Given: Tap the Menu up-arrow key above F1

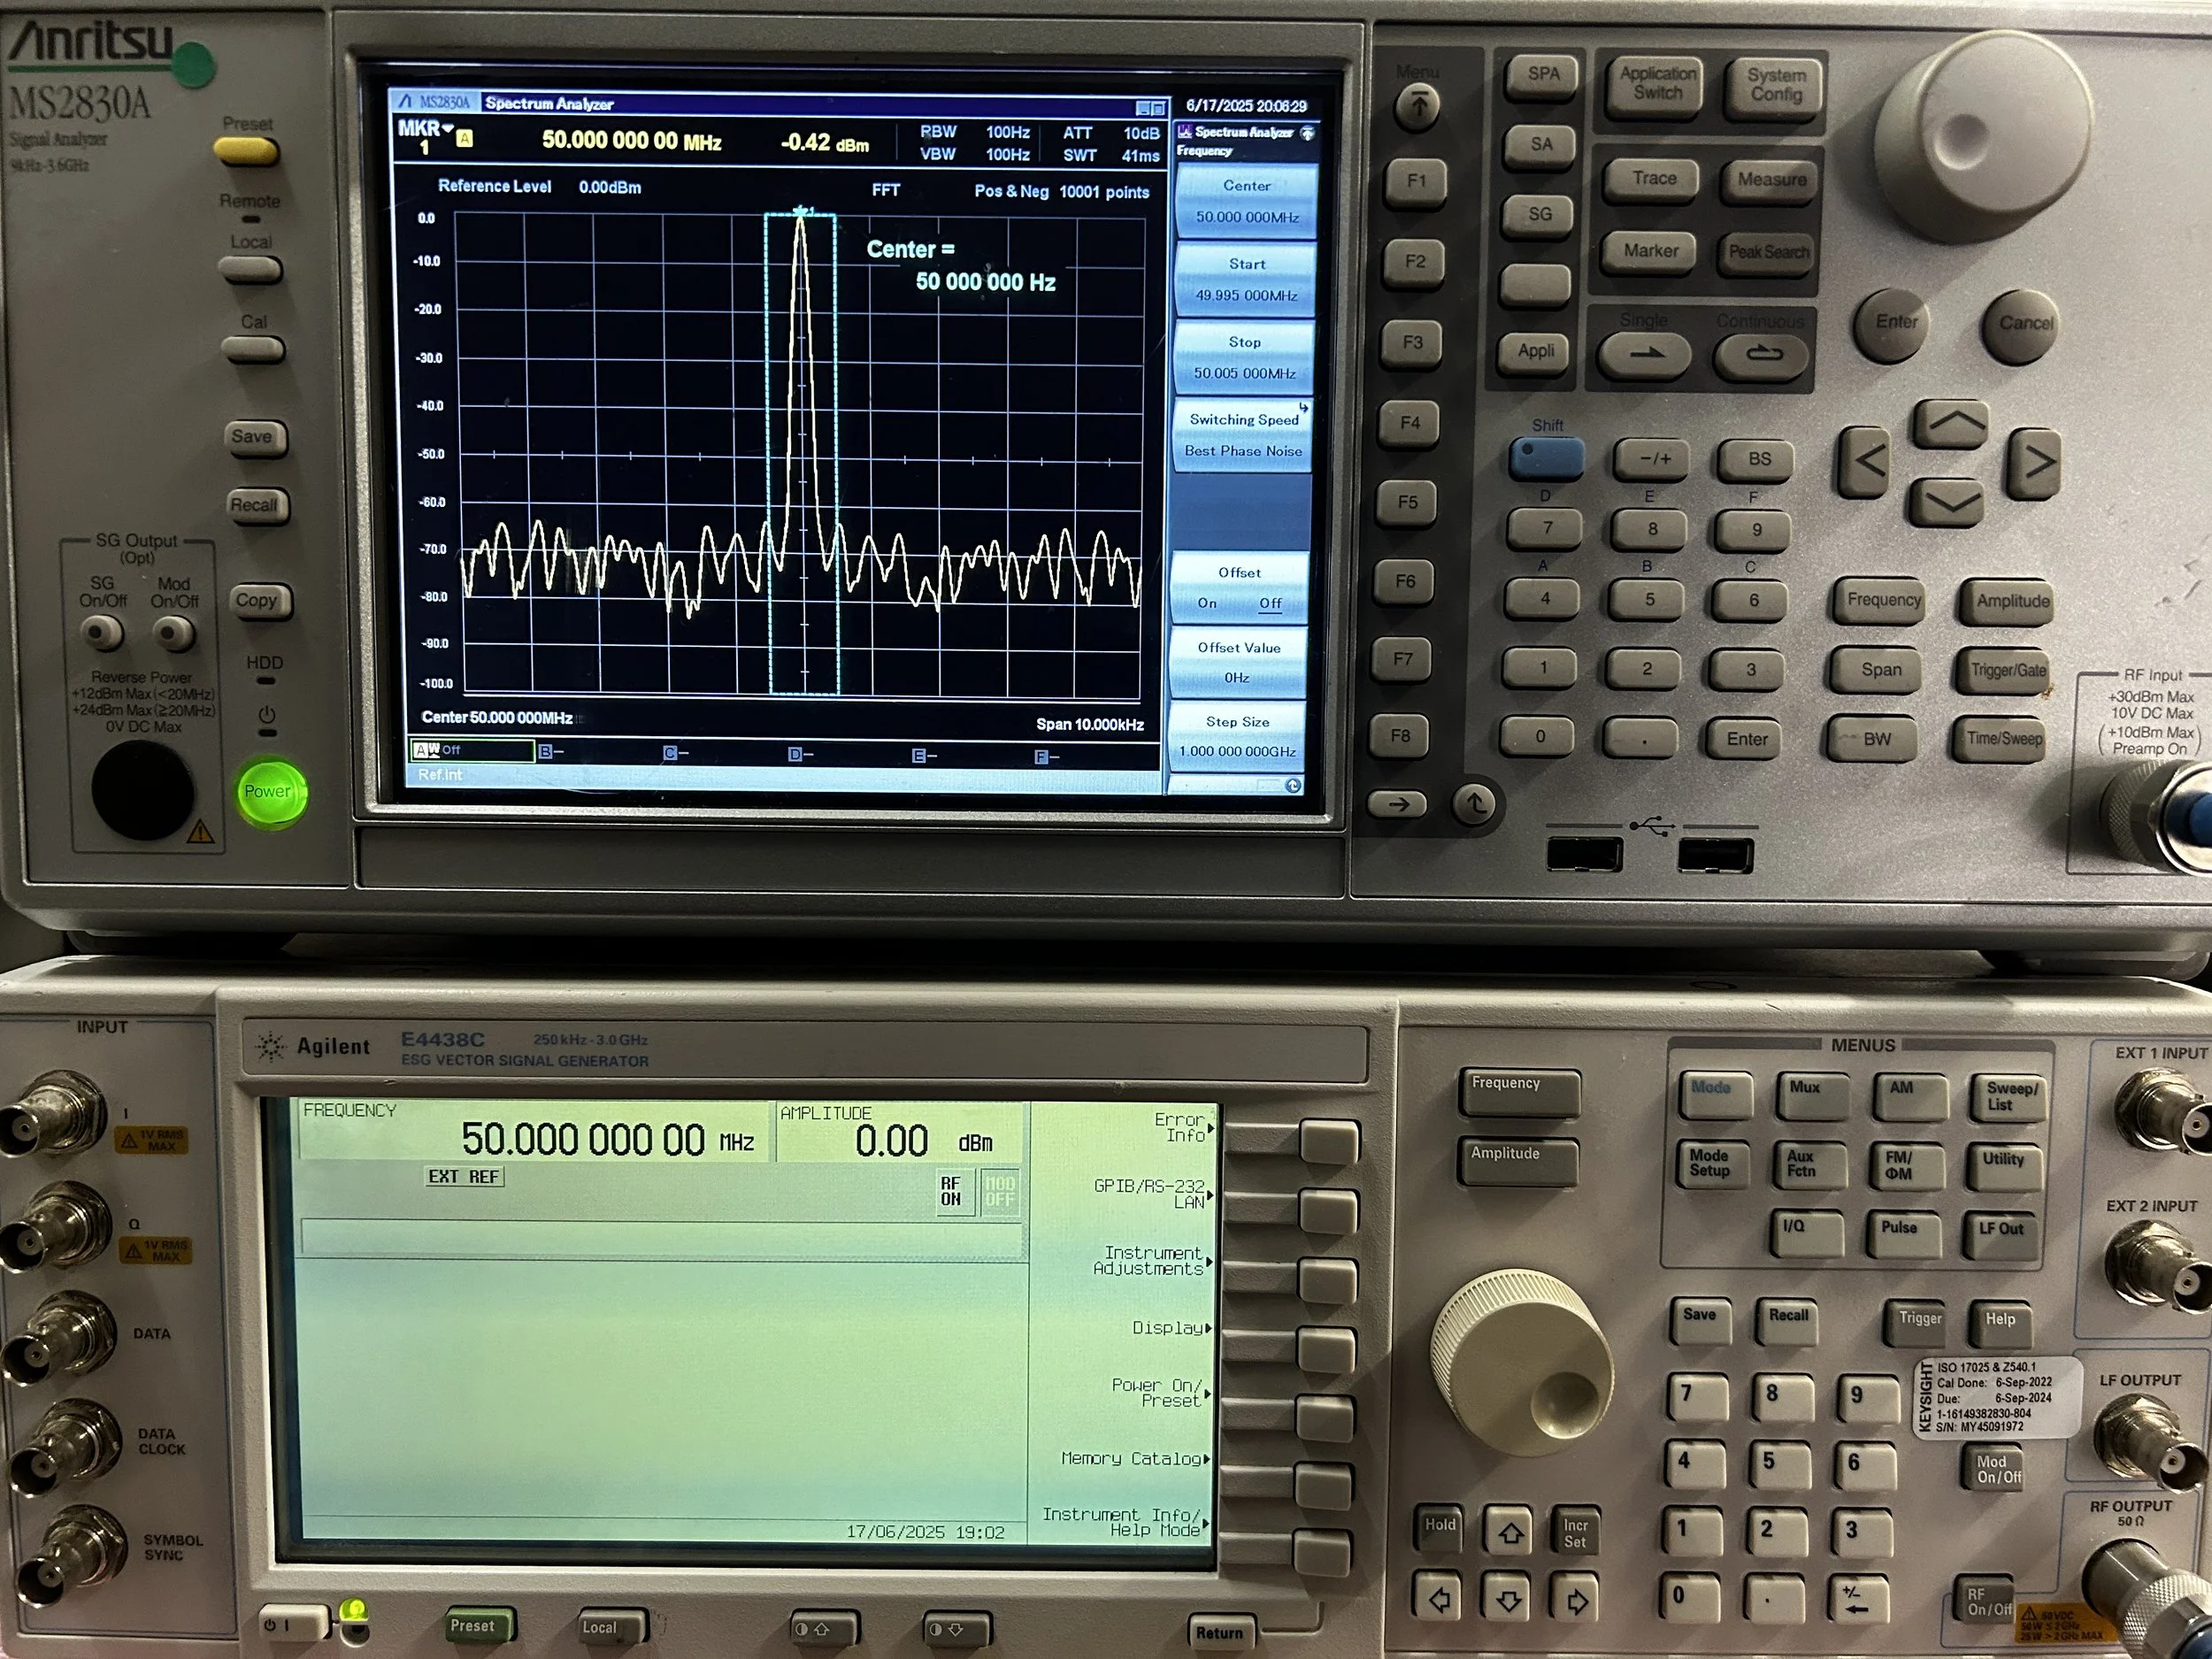Looking at the screenshot, I should [1418, 106].
